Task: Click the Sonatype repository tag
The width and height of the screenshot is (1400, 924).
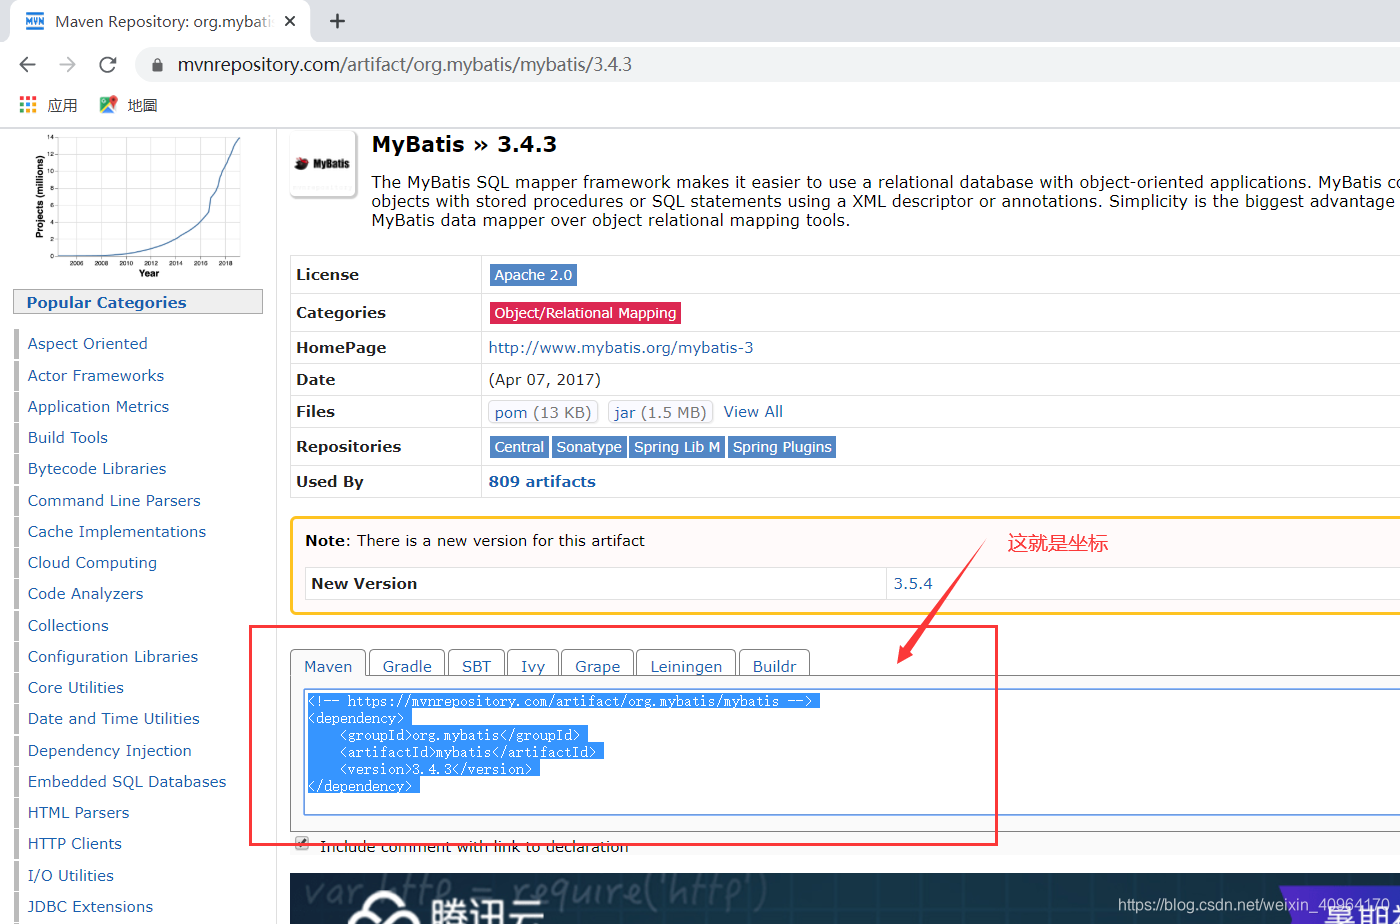Action: (x=589, y=447)
